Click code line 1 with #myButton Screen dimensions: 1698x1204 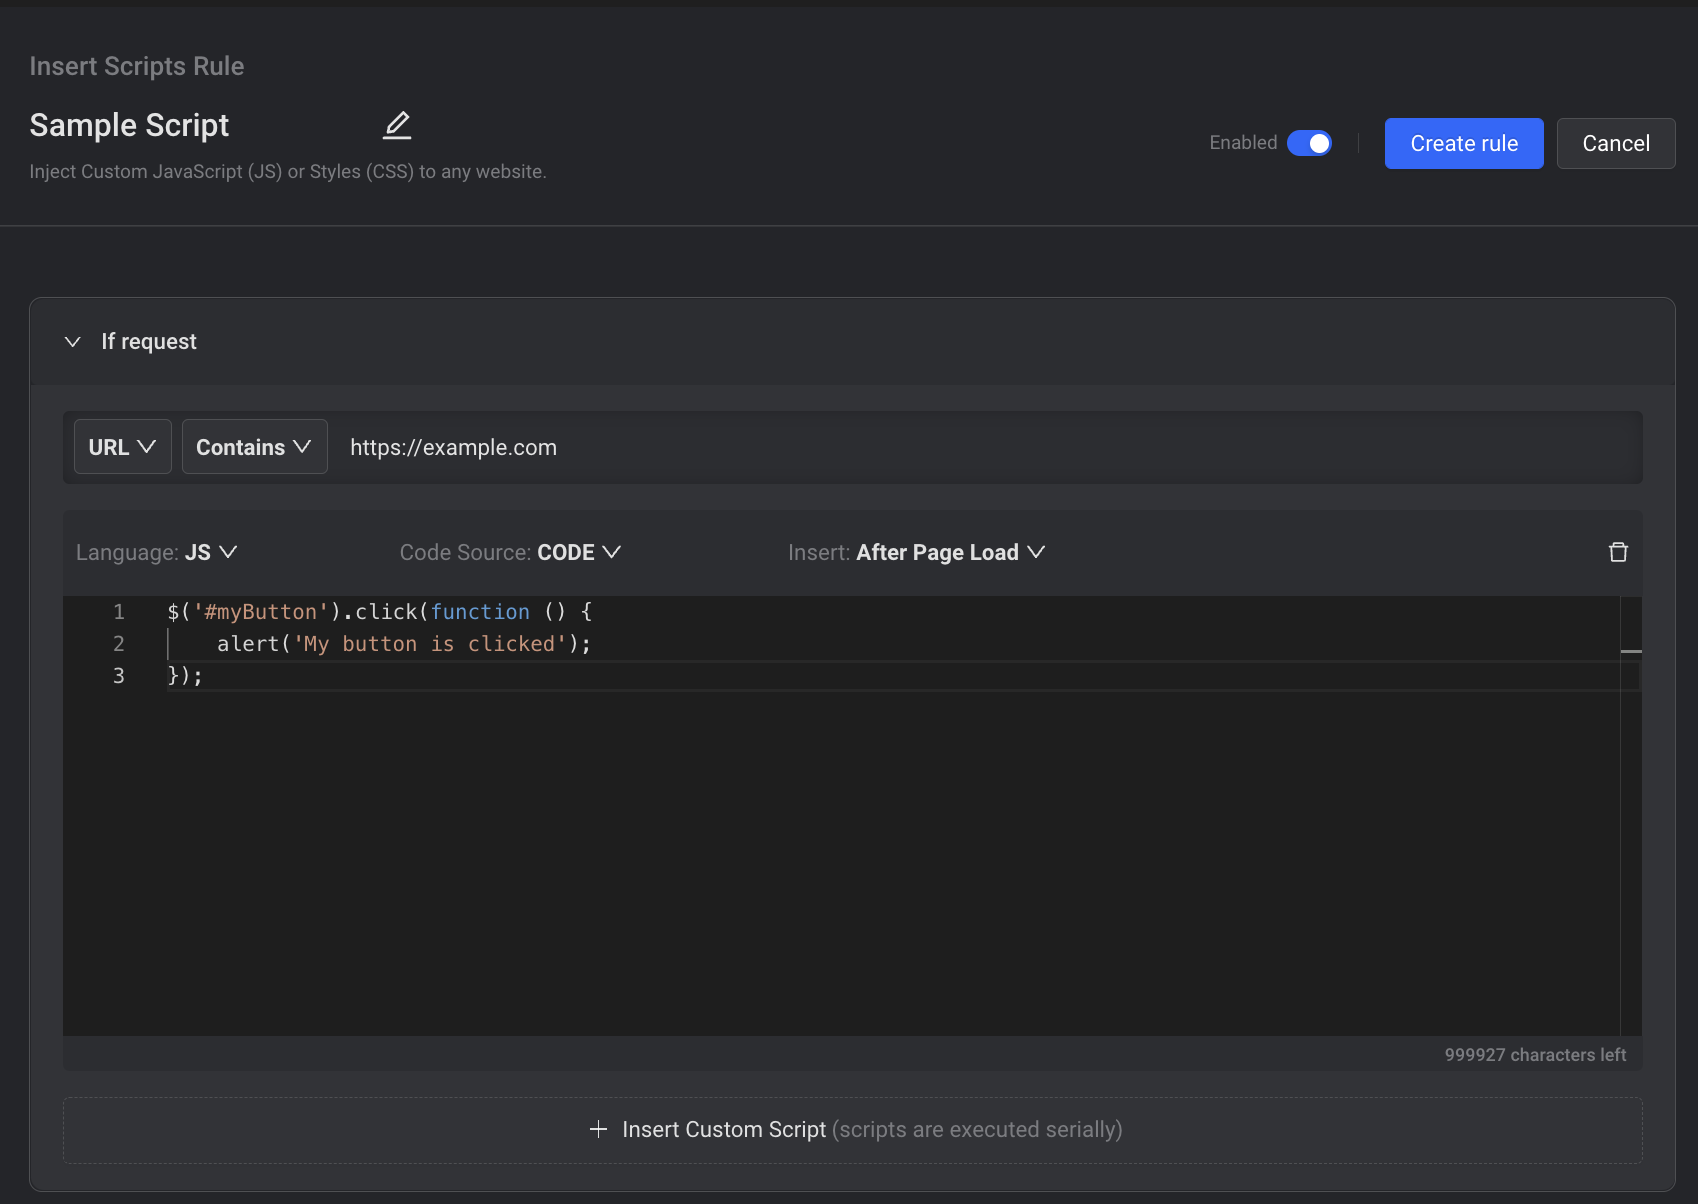click(380, 612)
